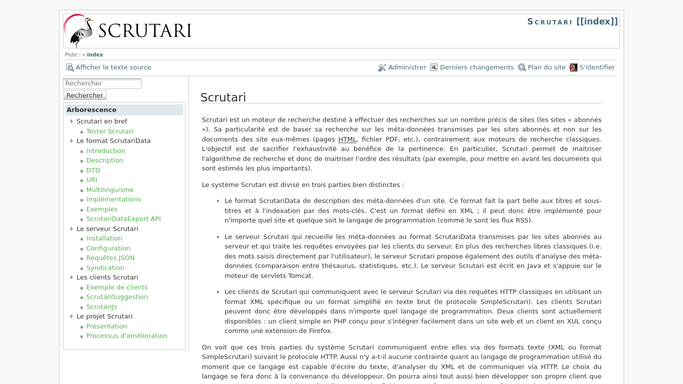This screenshot has height=384, width=683.
Task: Toggle the Le serveur Scrutari tree arrow
Action: click(x=71, y=229)
